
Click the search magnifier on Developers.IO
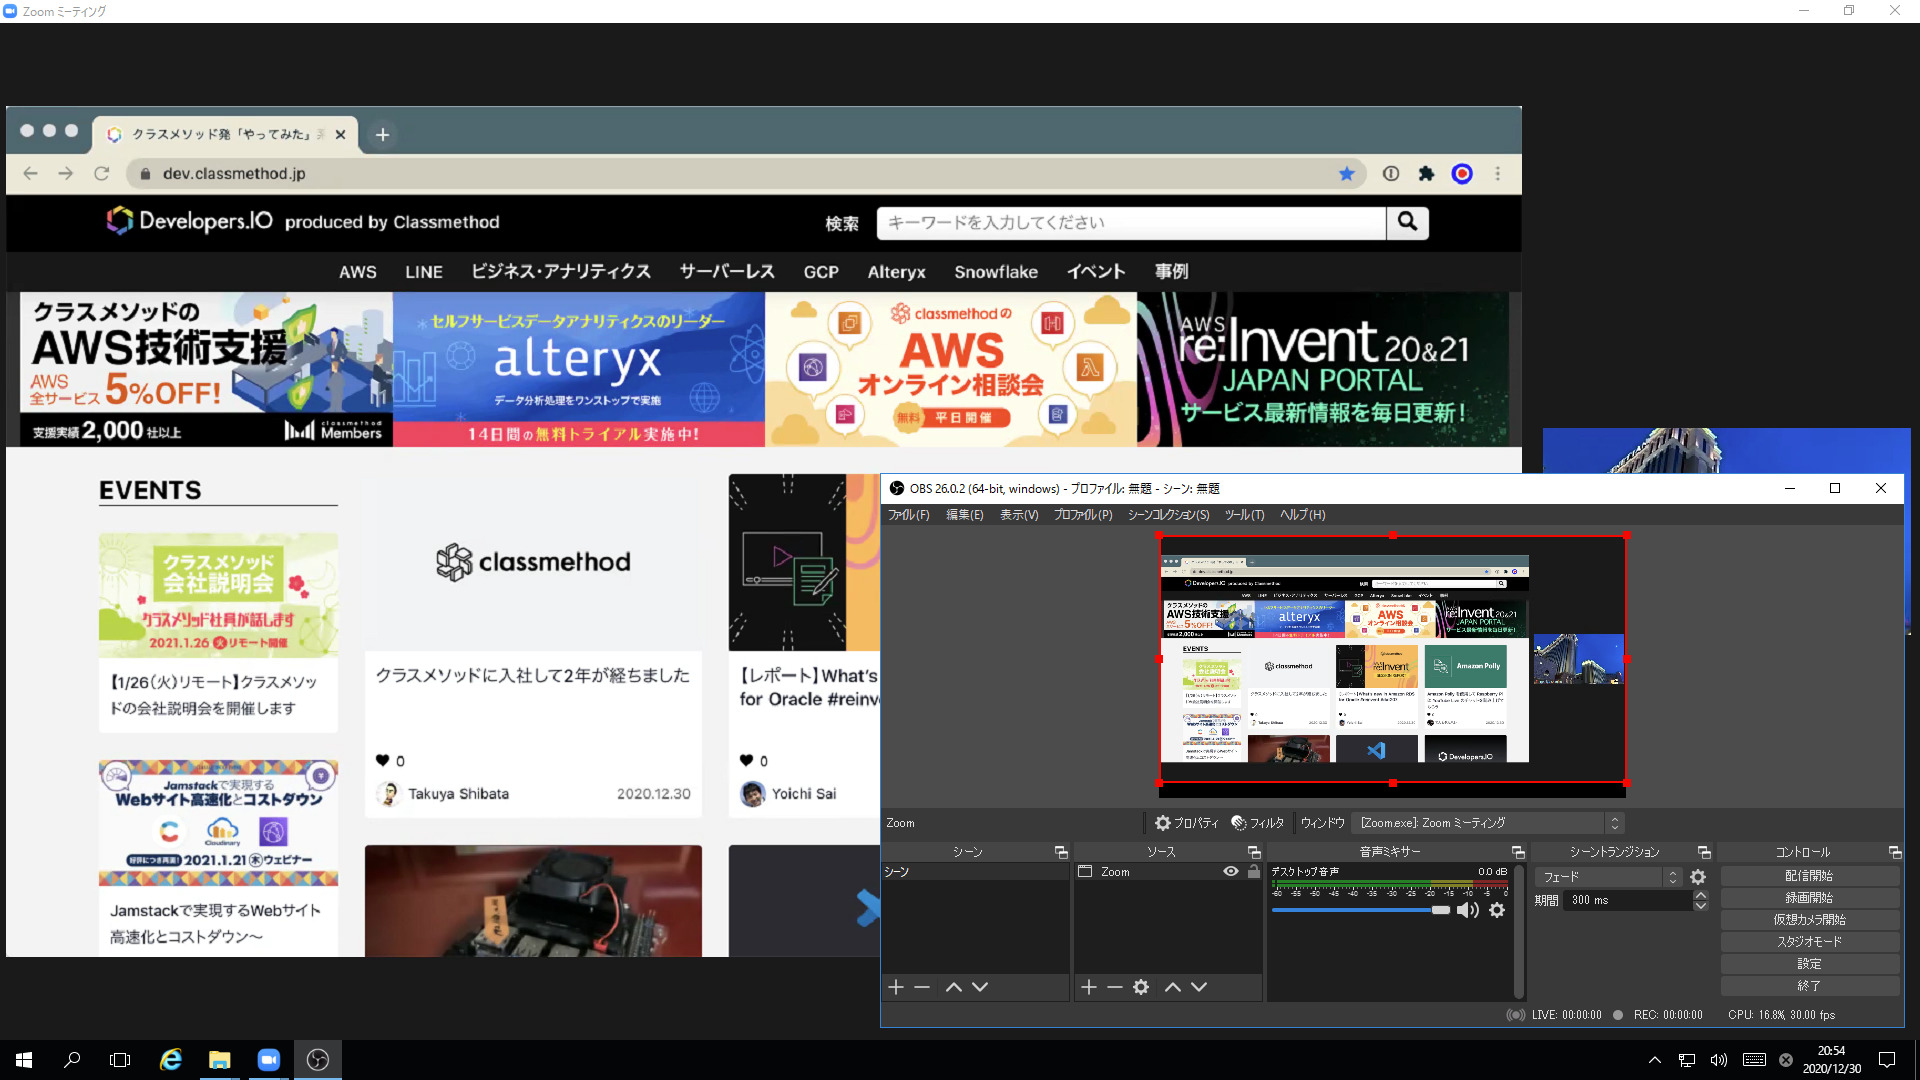coord(1408,222)
